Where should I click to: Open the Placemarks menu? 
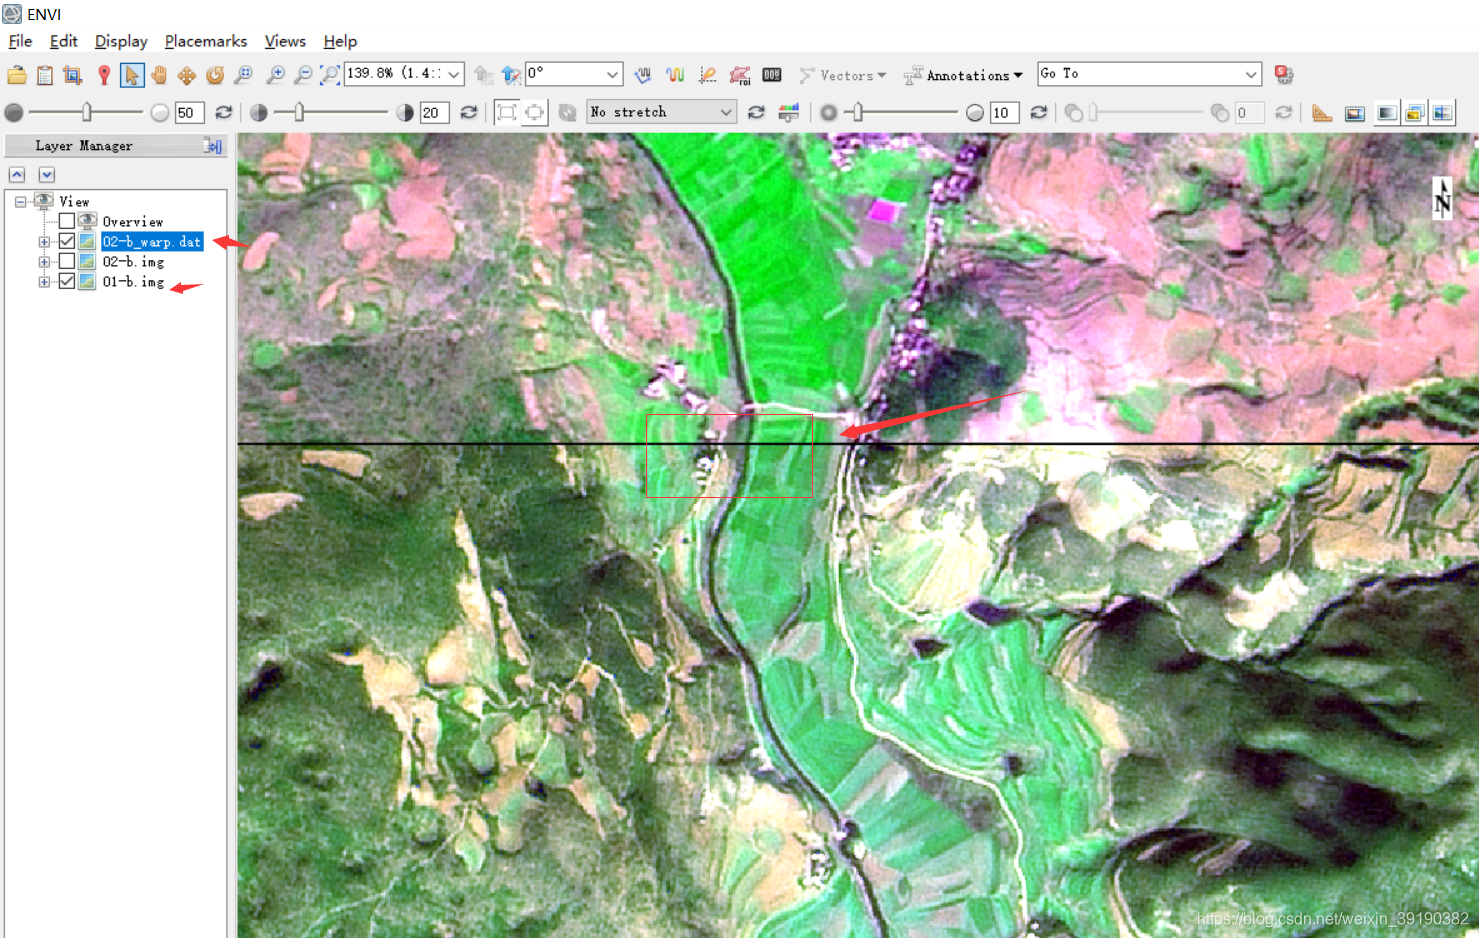pos(206,41)
